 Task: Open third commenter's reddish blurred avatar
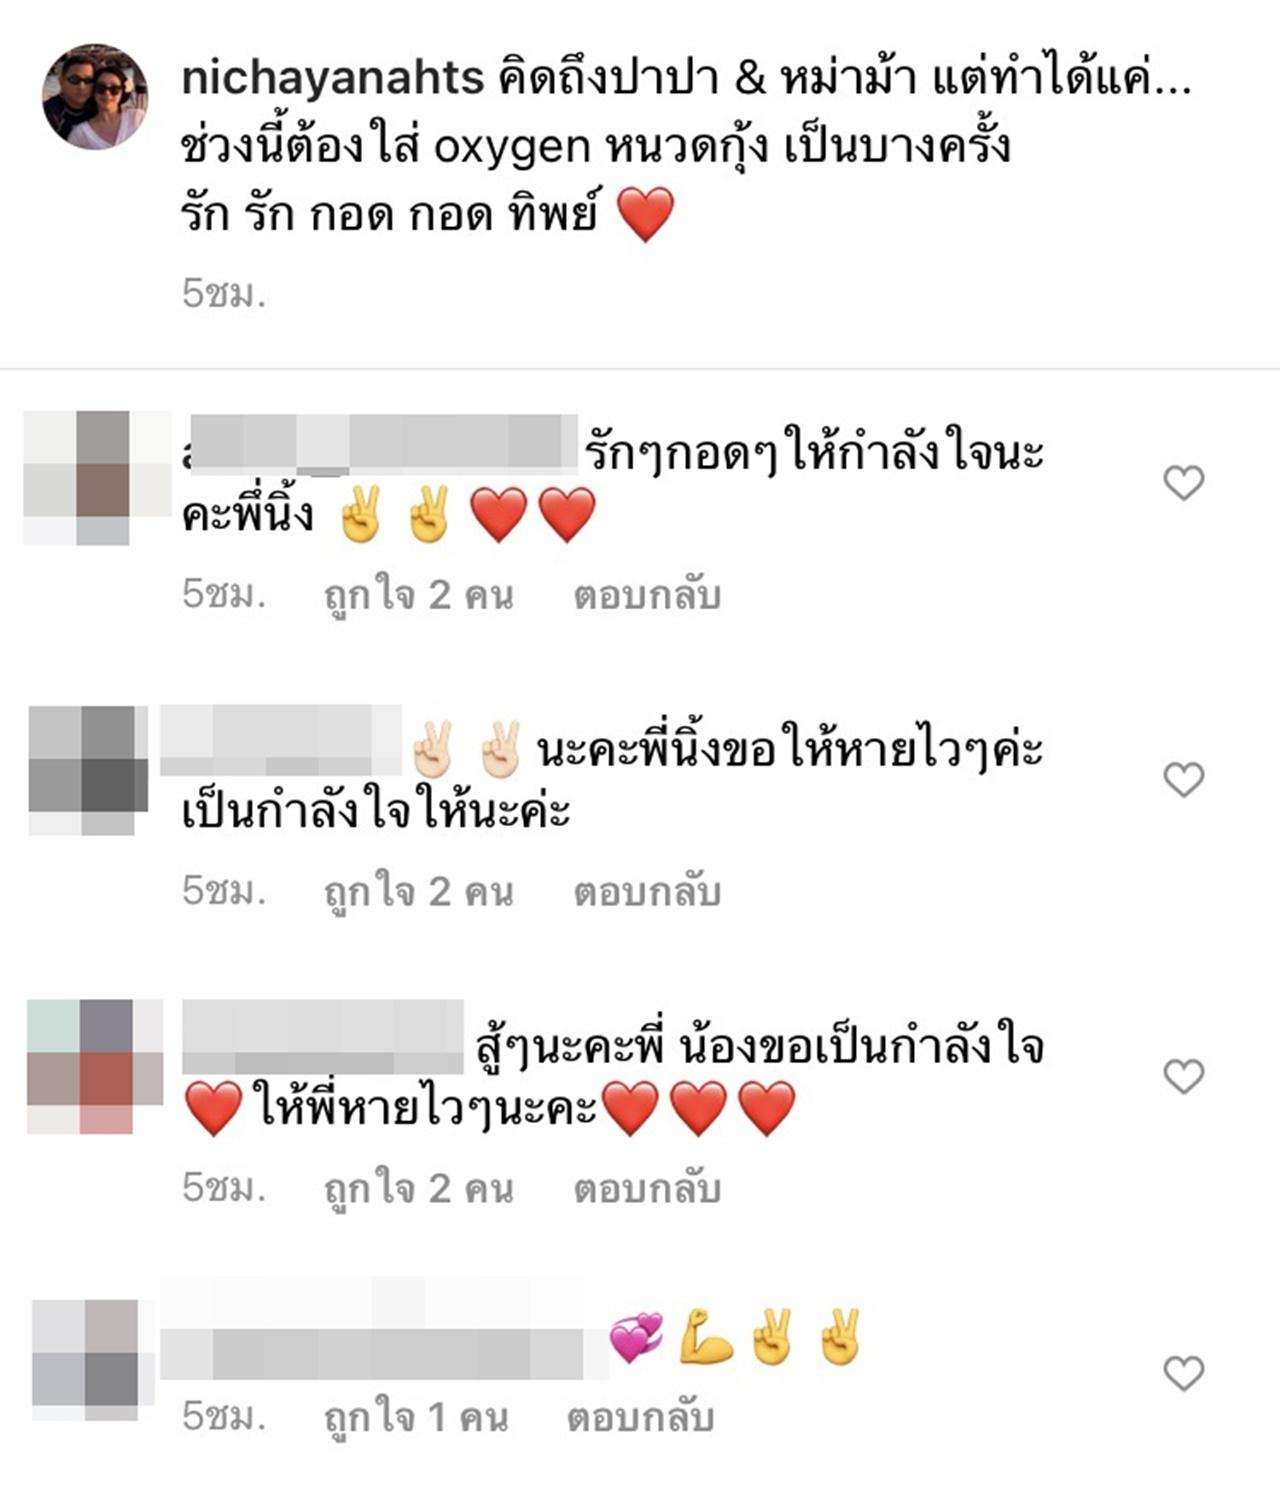point(95,1066)
